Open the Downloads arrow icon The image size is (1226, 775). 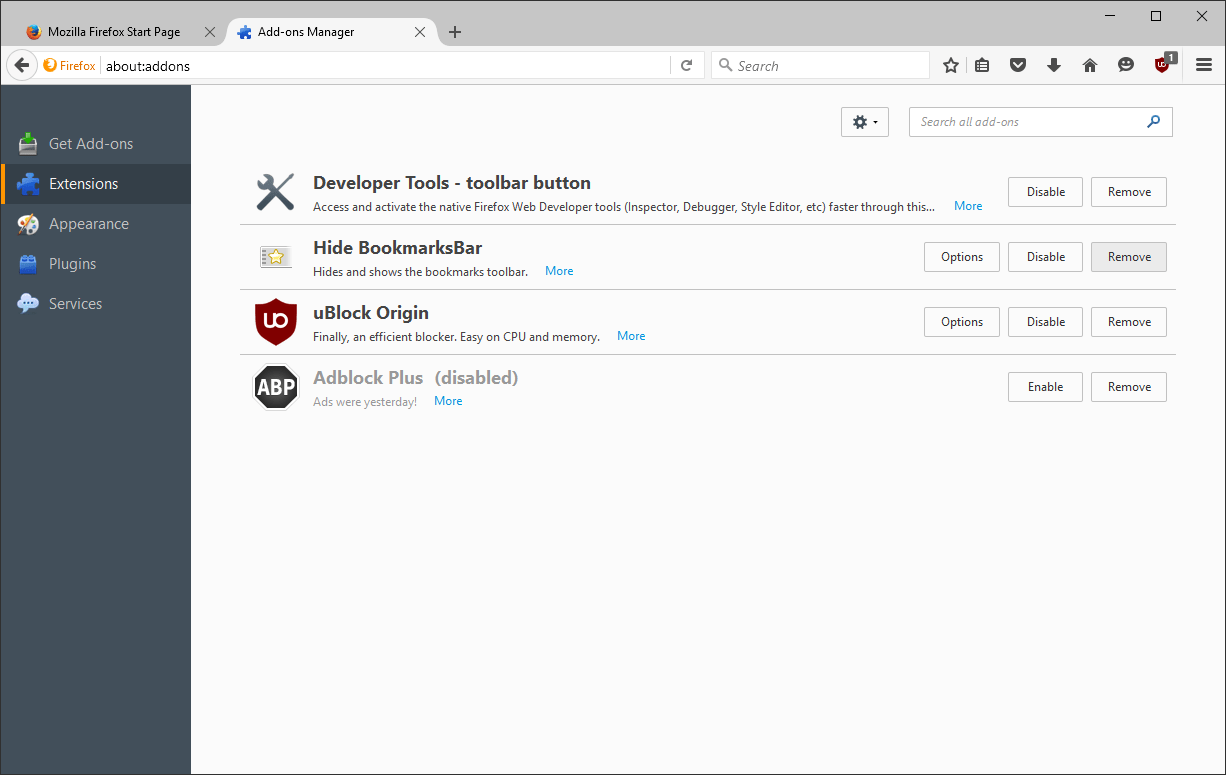pyautogui.click(x=1054, y=66)
